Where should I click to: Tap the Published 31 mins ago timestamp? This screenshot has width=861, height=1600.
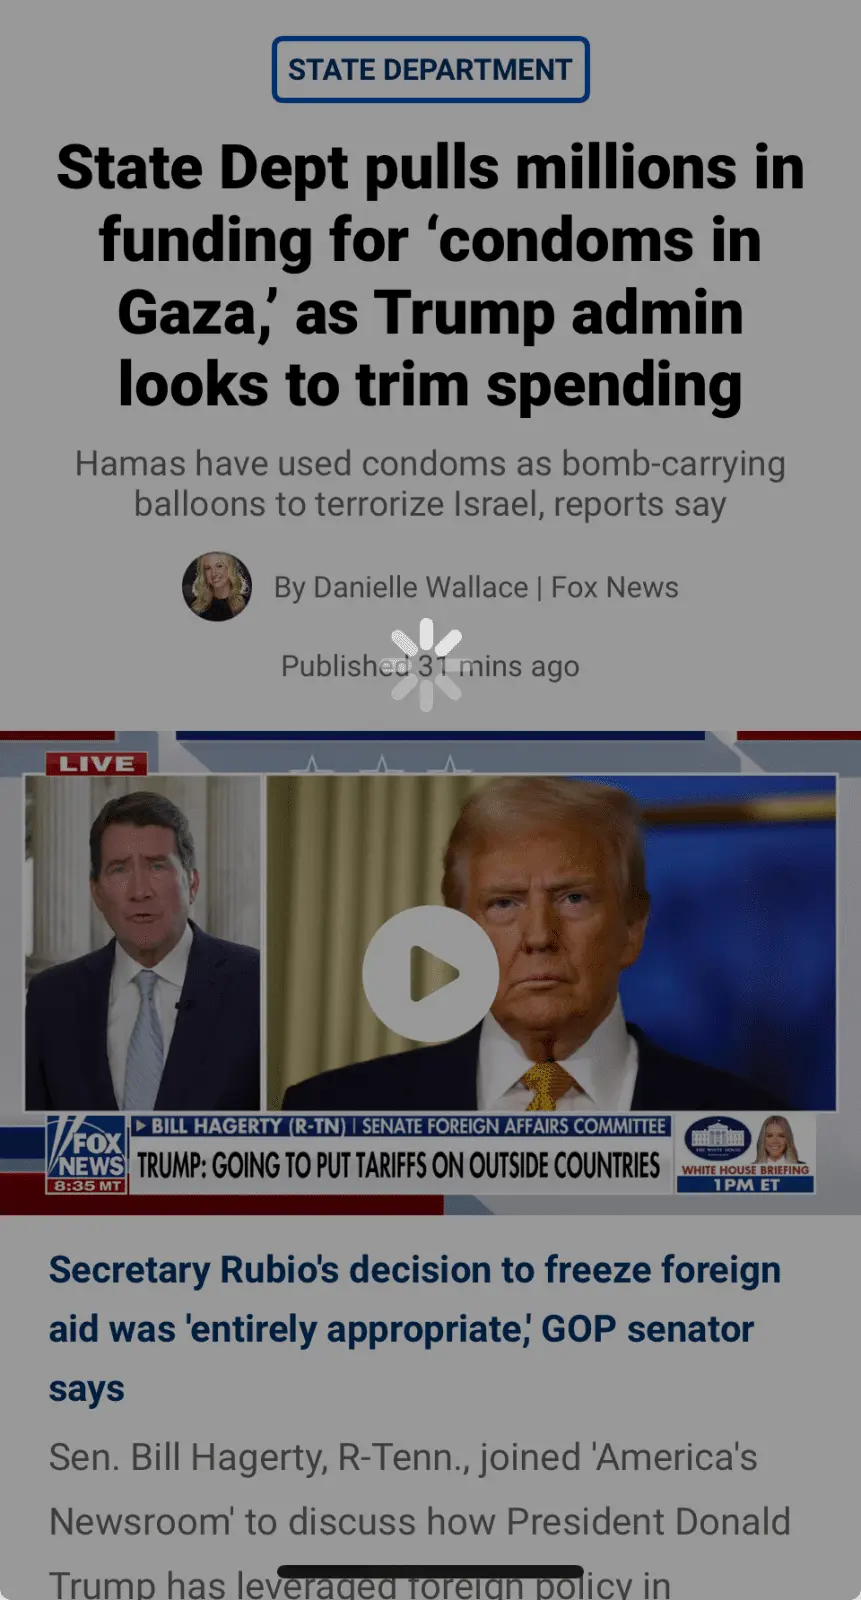tap(430, 666)
